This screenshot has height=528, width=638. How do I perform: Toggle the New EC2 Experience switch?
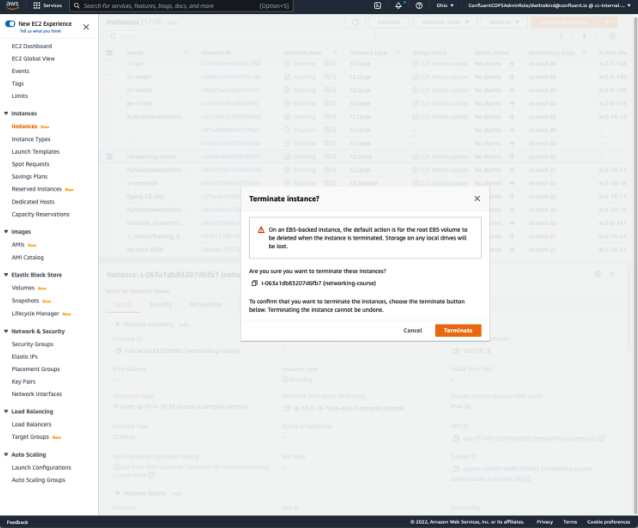pyautogui.click(x=10, y=24)
